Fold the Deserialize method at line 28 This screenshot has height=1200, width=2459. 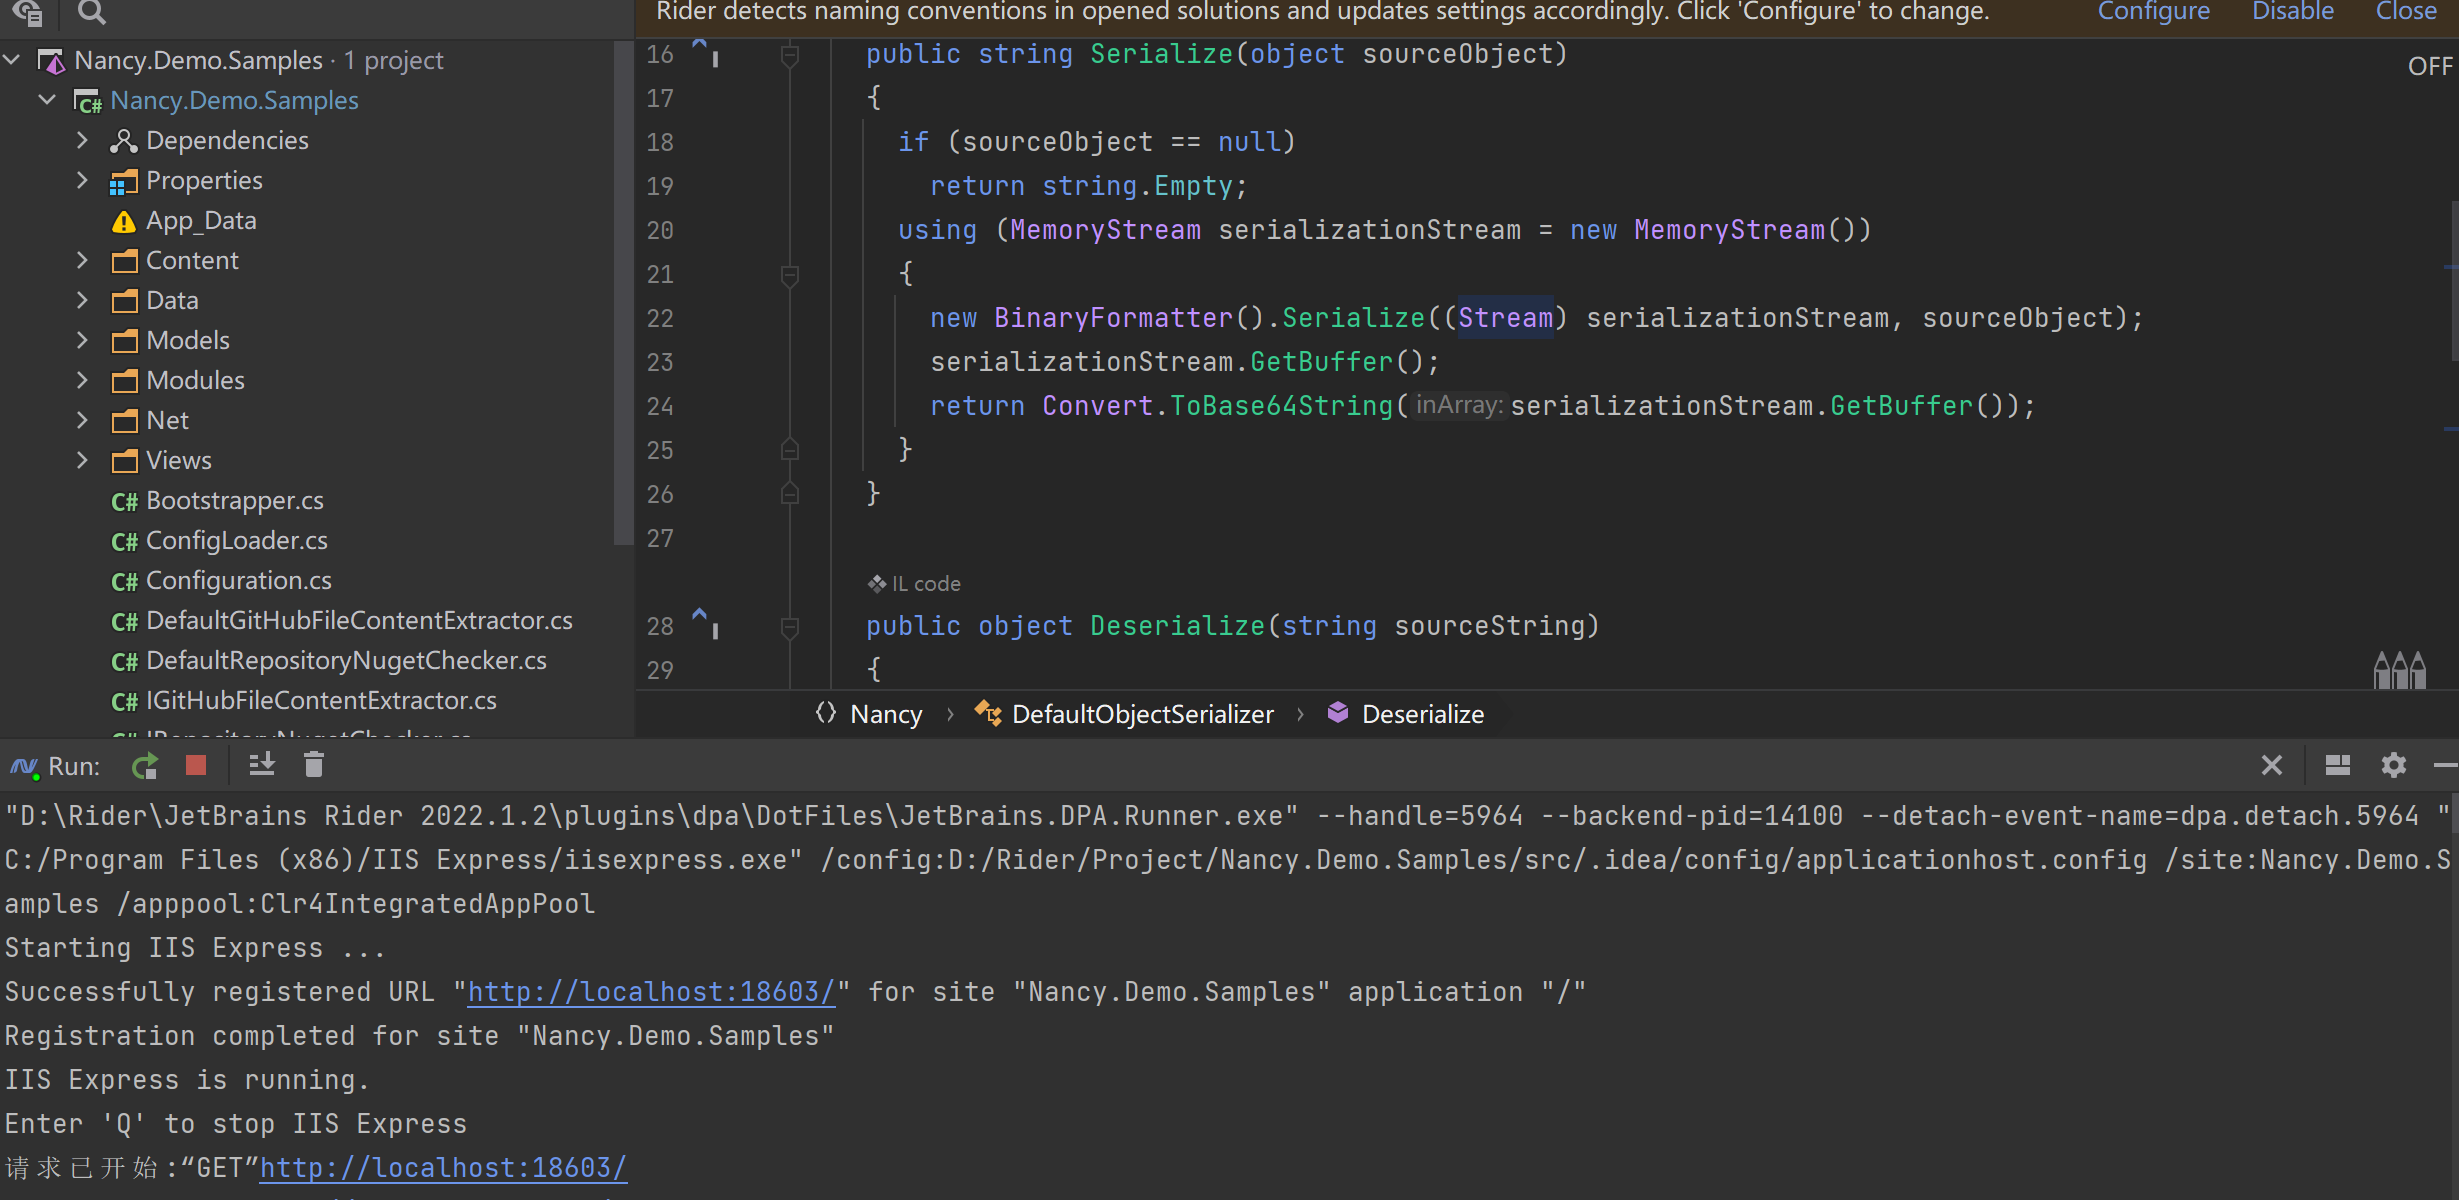789,627
